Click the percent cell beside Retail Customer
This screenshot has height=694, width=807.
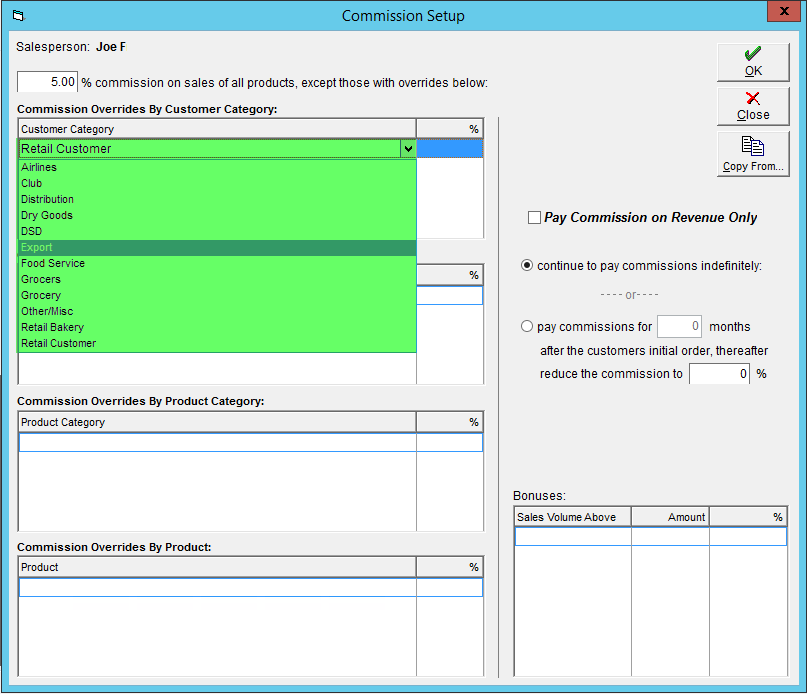(449, 149)
